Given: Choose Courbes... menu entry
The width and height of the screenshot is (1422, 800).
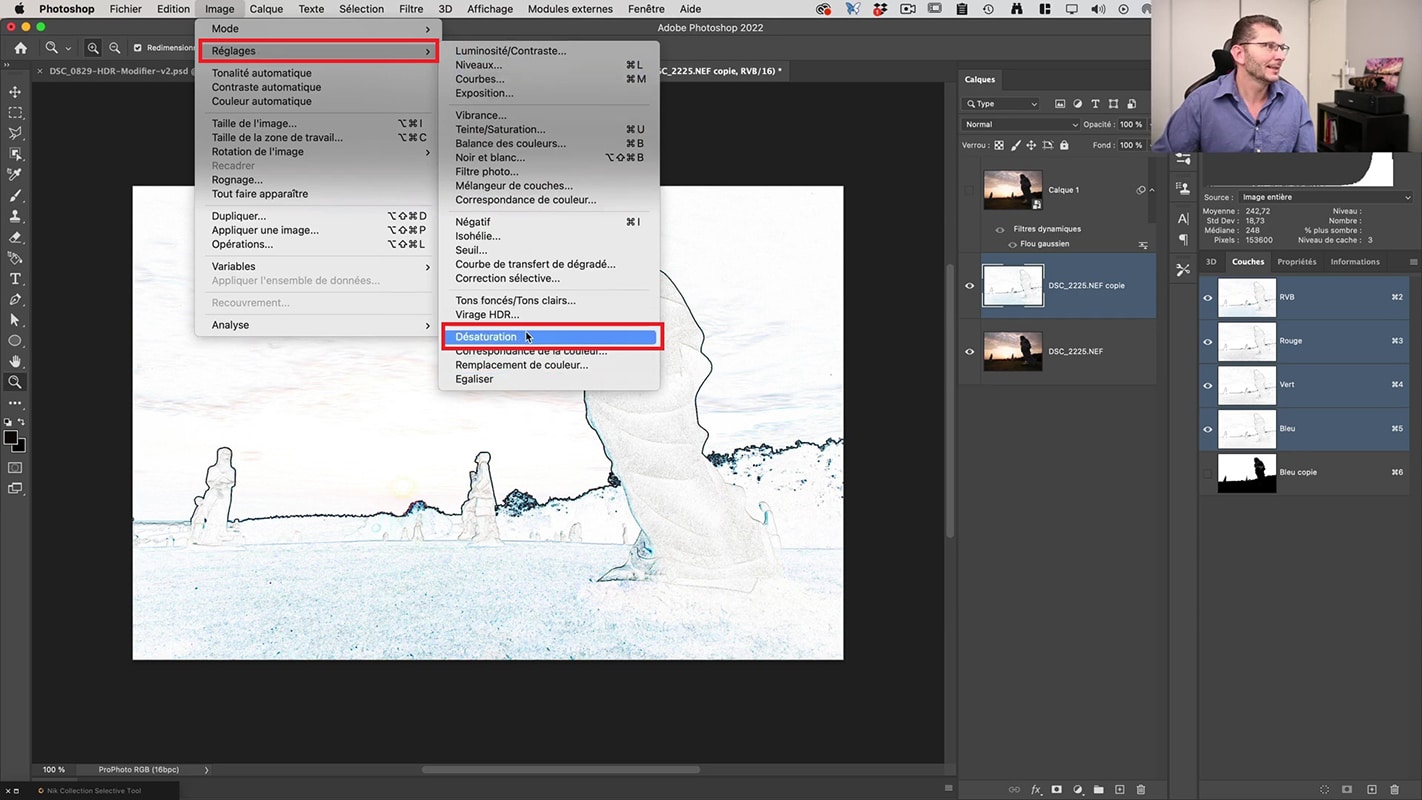Looking at the screenshot, I should [x=549, y=79].
